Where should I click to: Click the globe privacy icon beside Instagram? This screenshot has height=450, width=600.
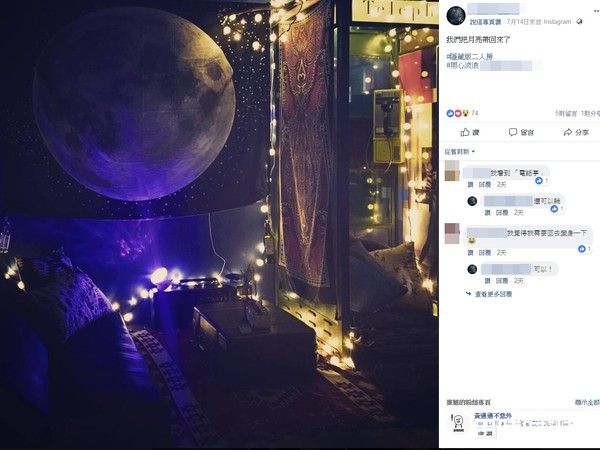[579, 22]
